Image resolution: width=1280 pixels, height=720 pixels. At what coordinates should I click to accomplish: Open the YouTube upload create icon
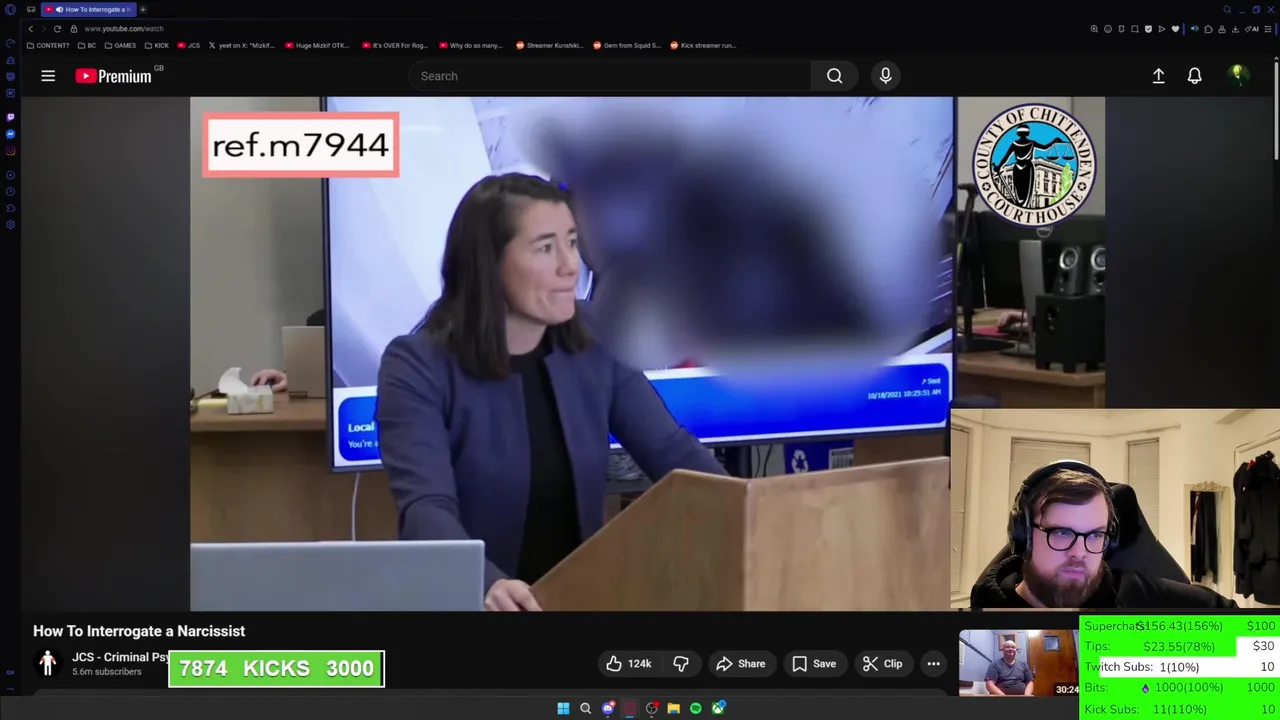(x=1158, y=76)
